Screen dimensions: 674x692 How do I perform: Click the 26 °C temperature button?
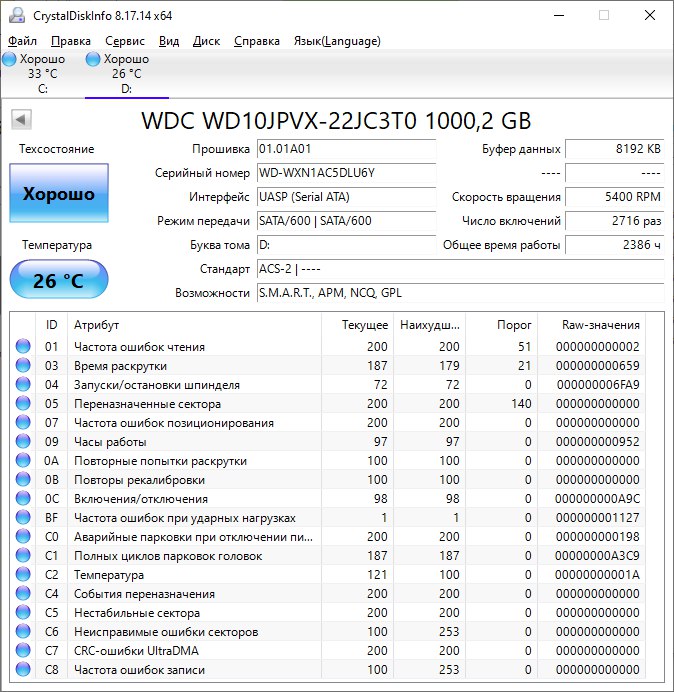tap(59, 280)
